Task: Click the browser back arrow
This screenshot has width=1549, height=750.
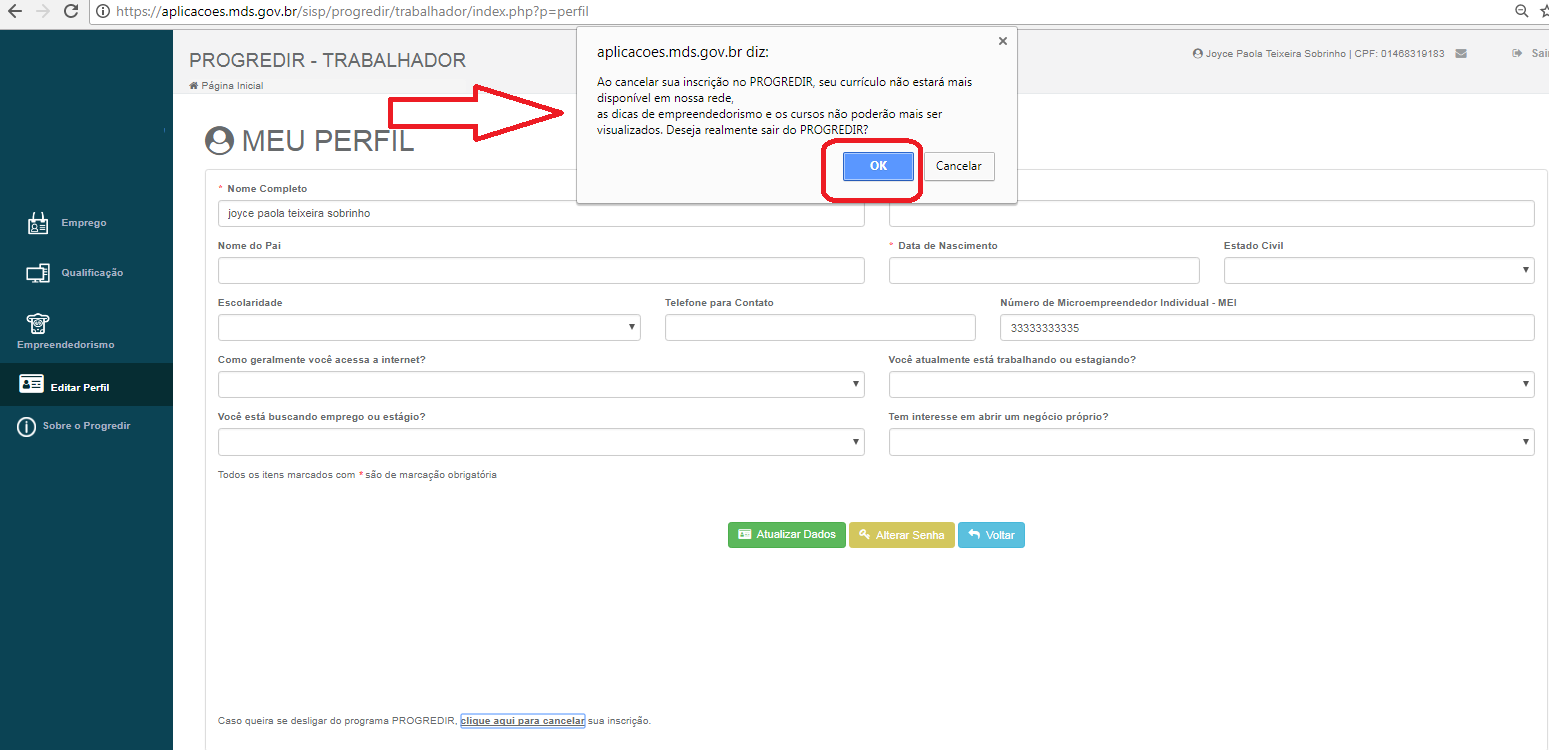Action: coord(15,12)
